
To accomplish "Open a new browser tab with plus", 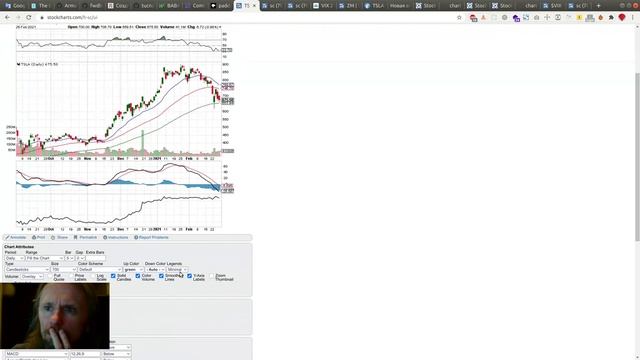I will click(598, 6).
